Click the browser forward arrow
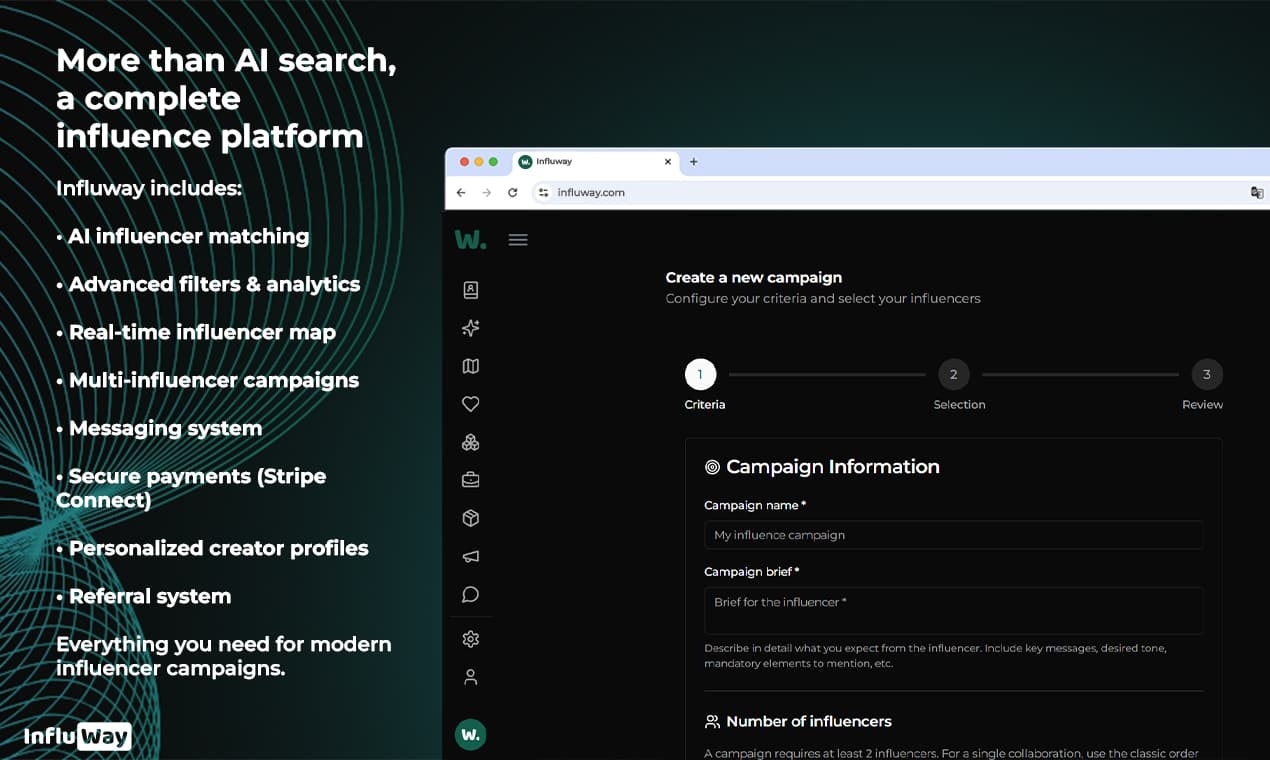 487,192
